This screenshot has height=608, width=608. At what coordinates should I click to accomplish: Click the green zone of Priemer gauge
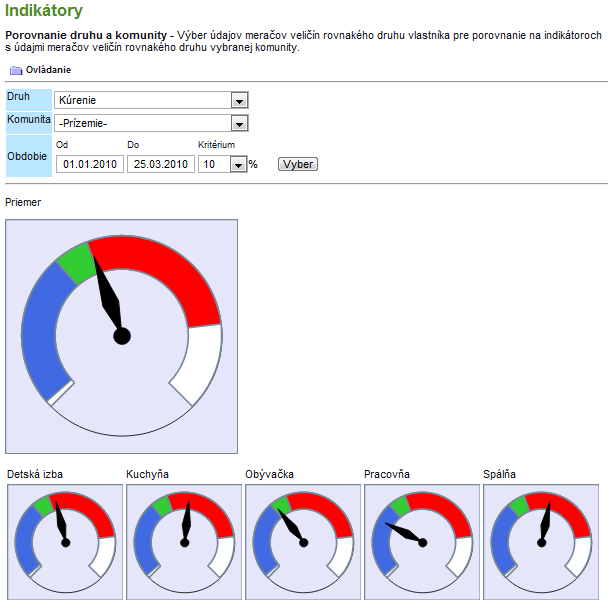(73, 261)
